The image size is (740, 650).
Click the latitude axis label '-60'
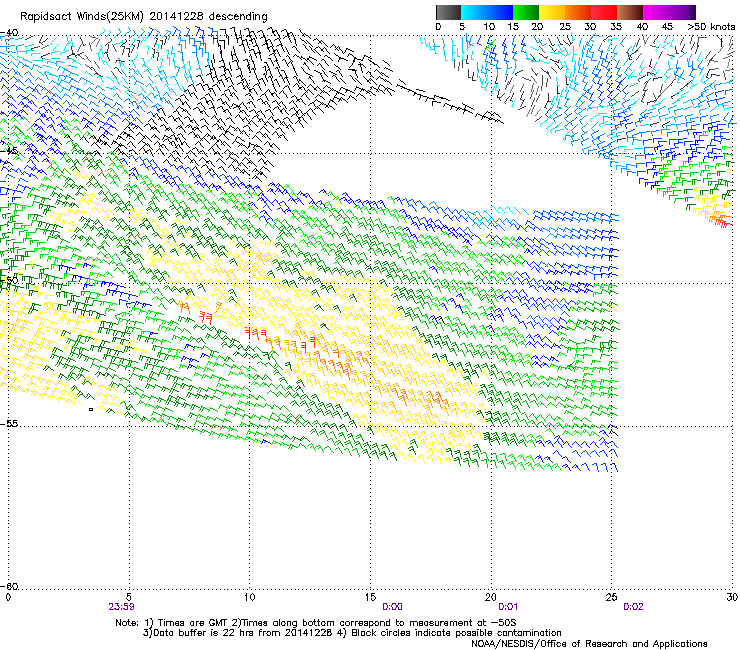click(x=9, y=586)
